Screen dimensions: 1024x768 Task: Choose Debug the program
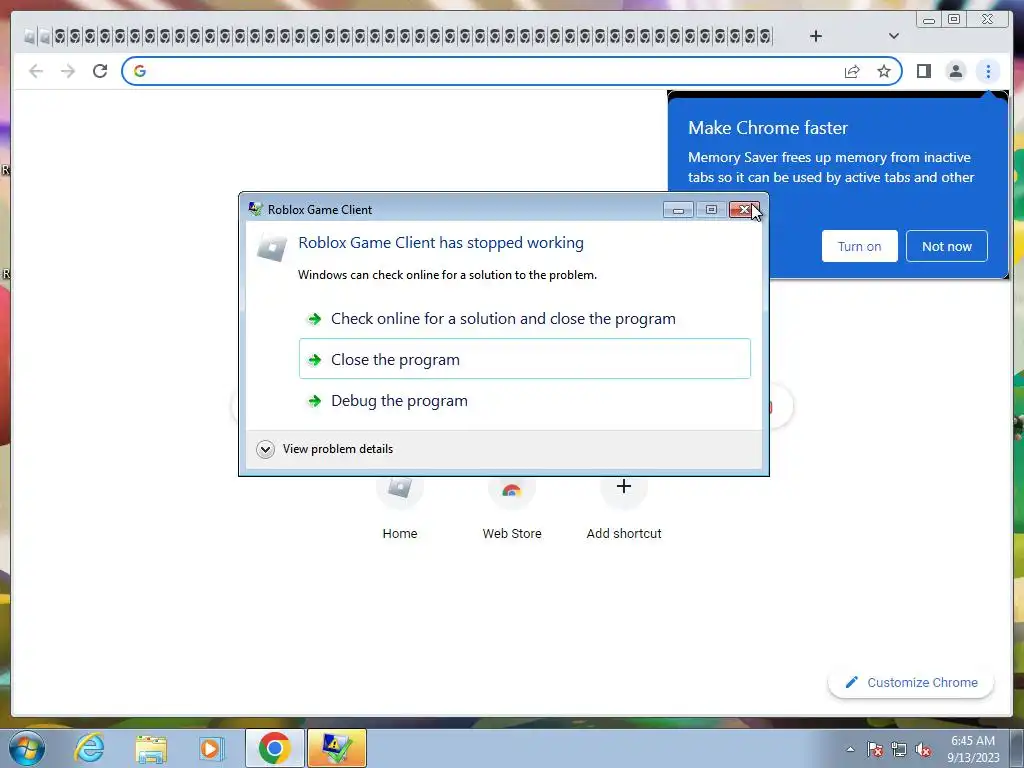[x=524, y=400]
